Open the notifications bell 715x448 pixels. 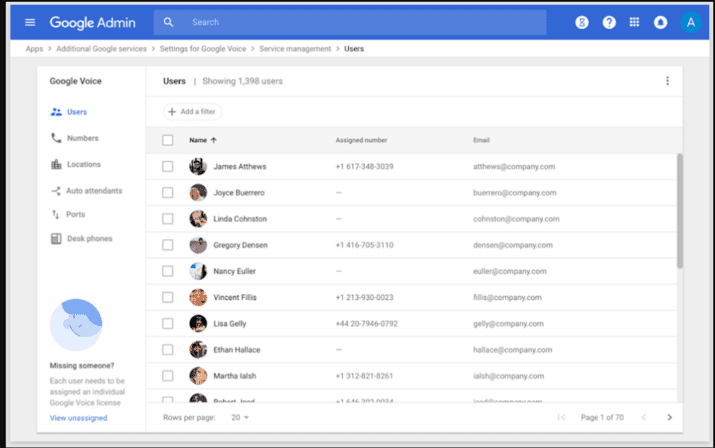pos(660,22)
